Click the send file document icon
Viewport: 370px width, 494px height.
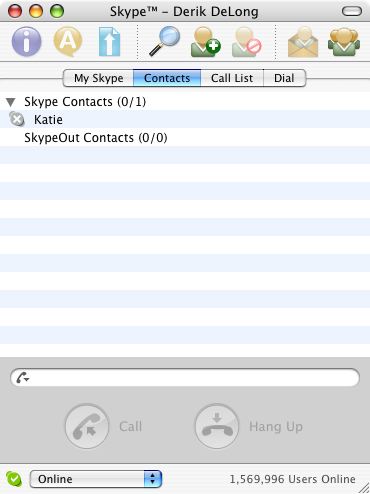(x=109, y=42)
